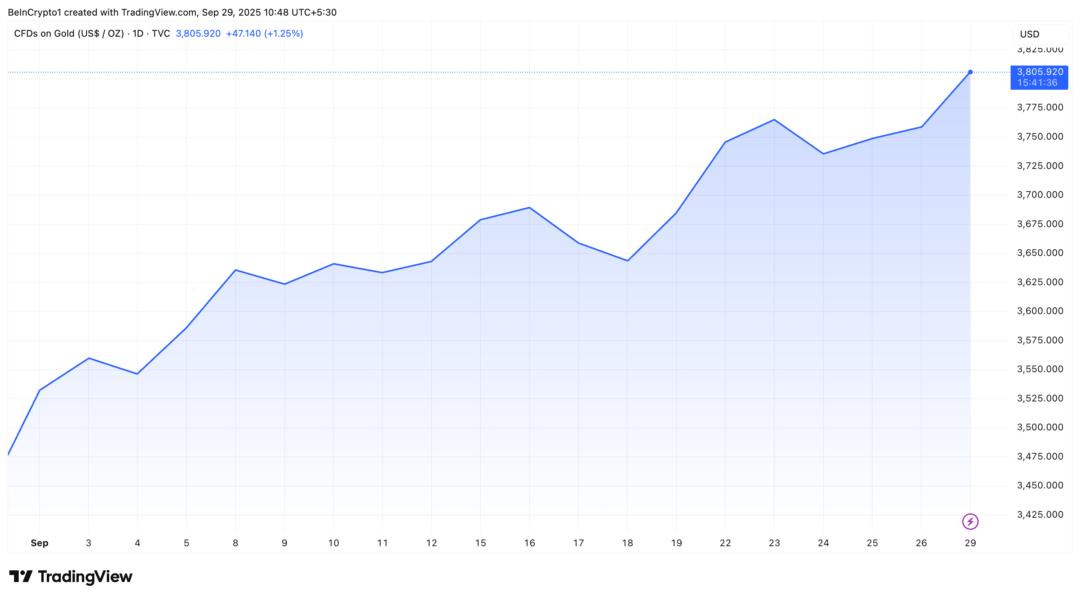
Task: Click the purple lightning bolt icon
Action: (x=970, y=522)
